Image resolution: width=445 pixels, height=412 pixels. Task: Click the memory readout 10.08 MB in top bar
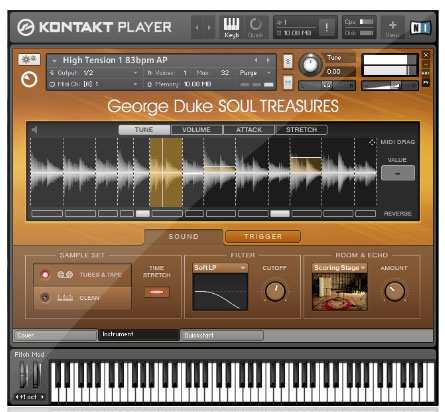coord(297,33)
